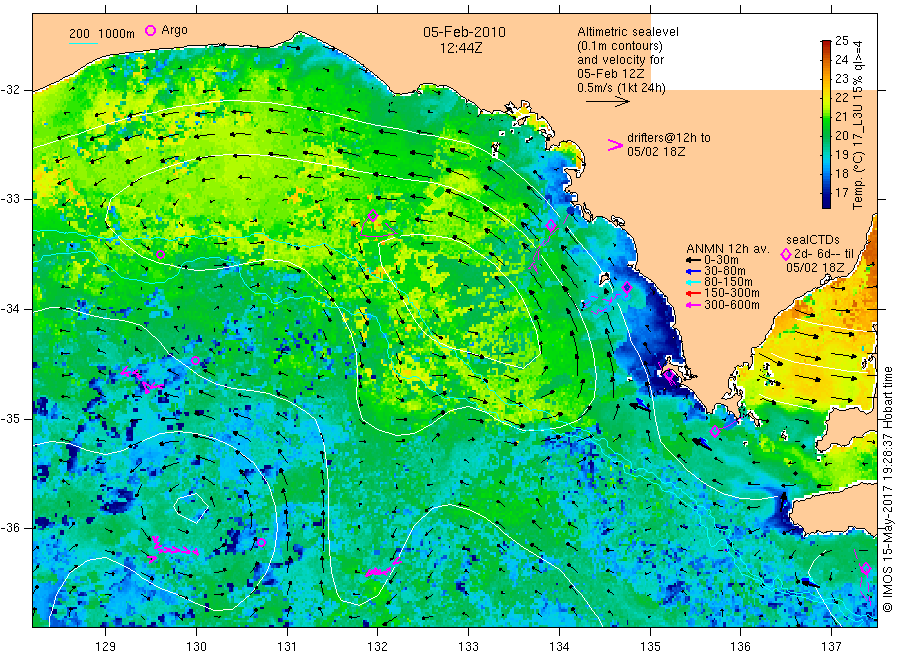Click the Argo float circle near 130.7E 36.1S
900x660 pixels.
[261, 542]
